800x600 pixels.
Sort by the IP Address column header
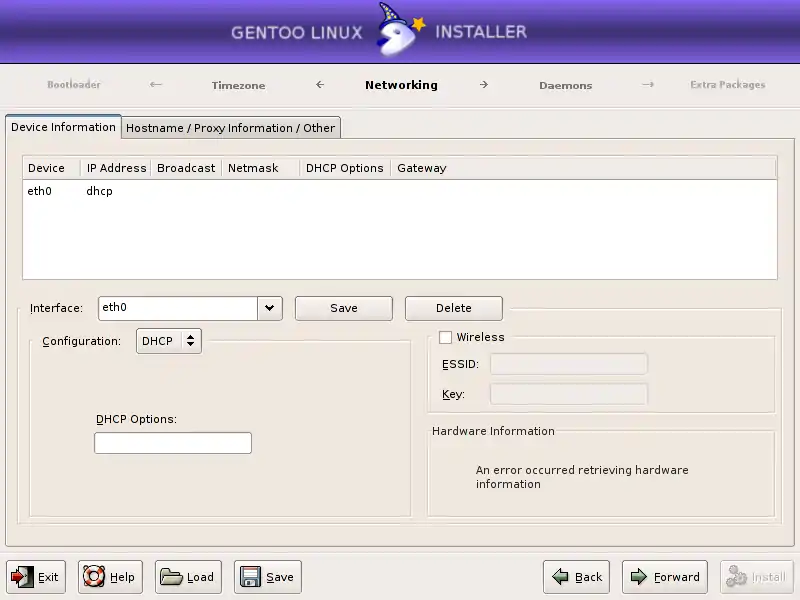click(116, 168)
